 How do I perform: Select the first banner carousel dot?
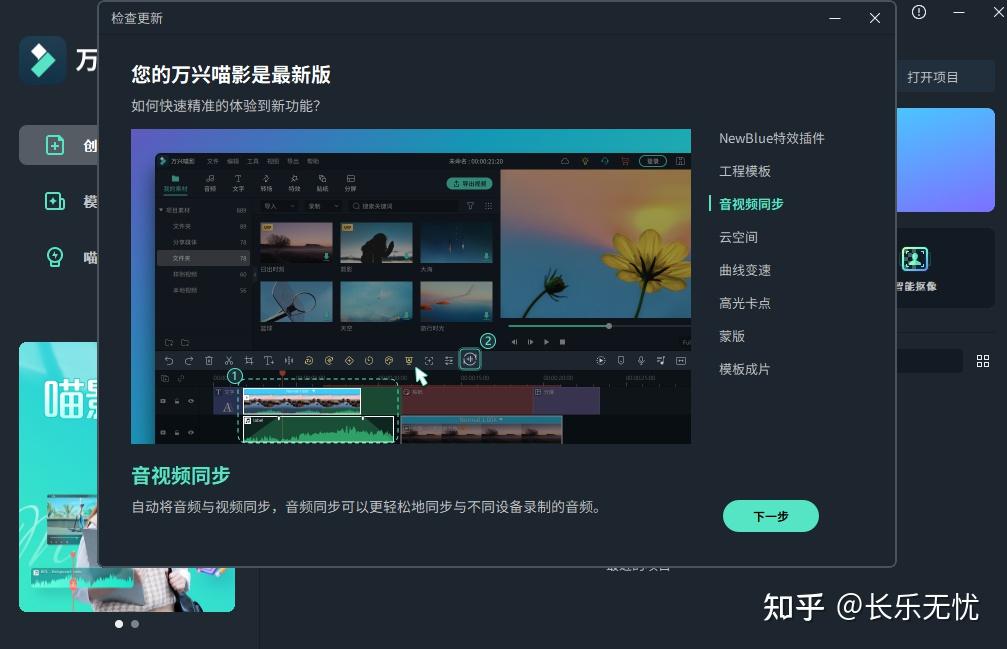point(119,624)
